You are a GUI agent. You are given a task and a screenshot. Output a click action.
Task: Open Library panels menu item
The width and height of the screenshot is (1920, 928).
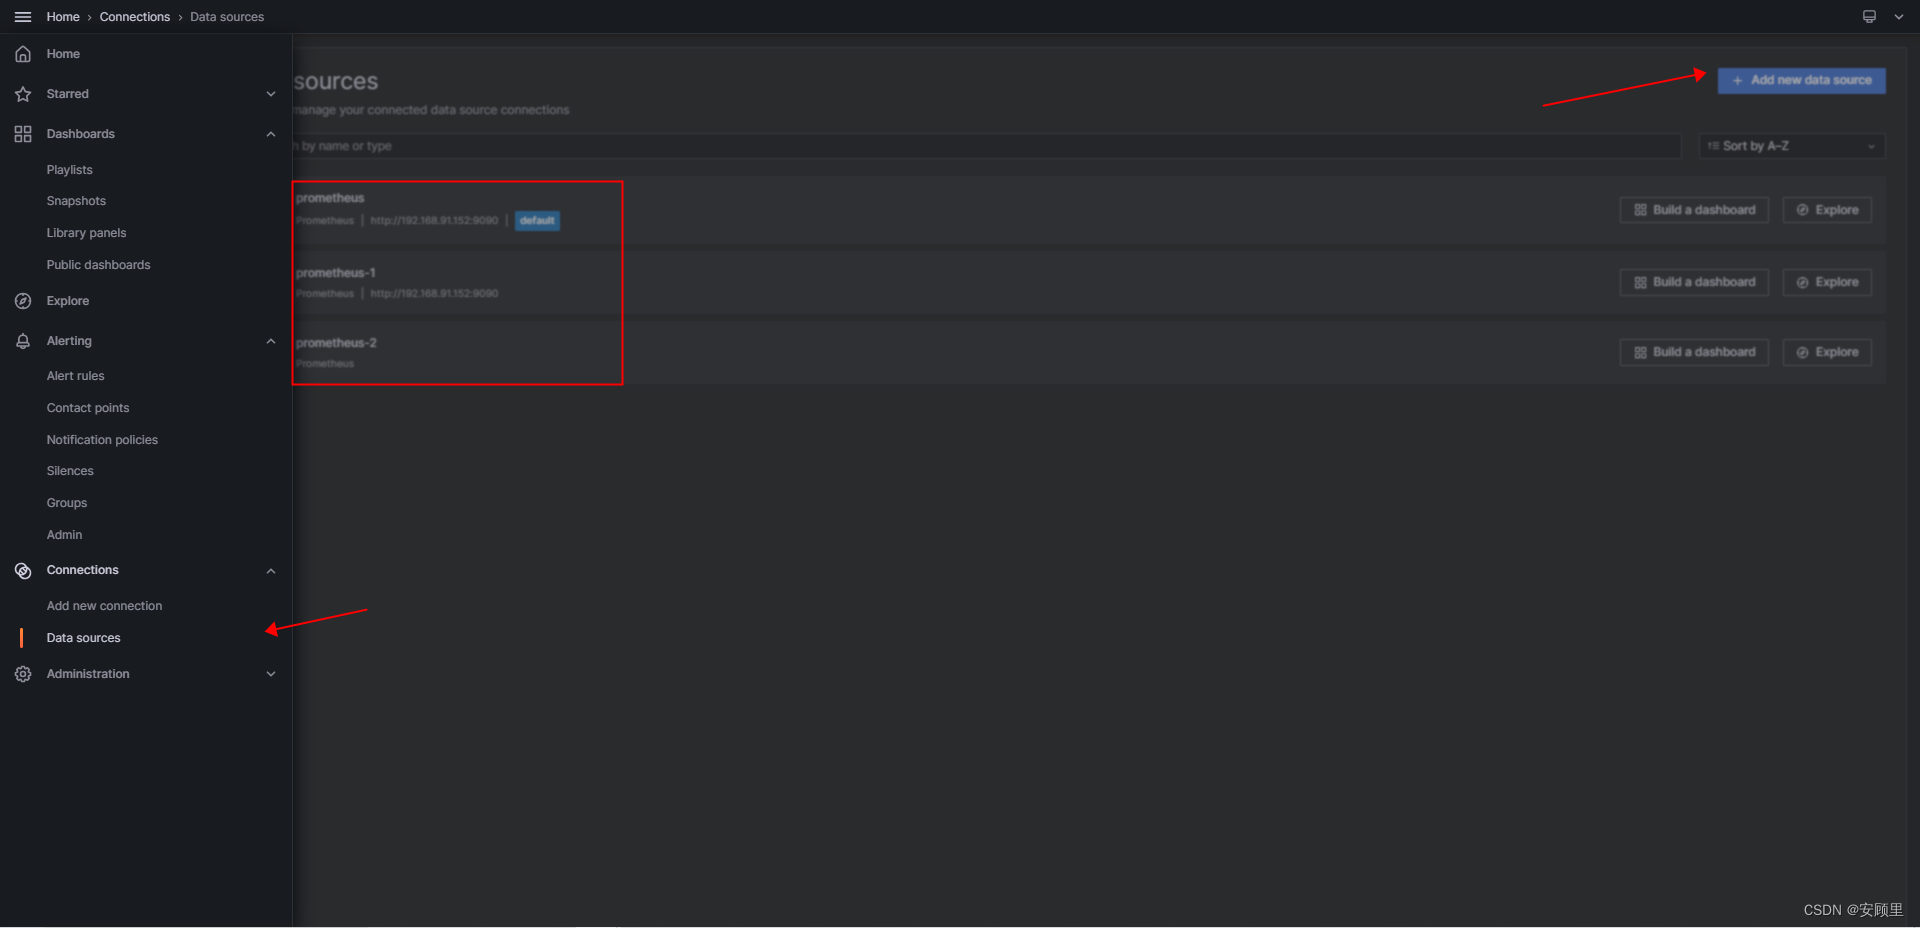[x=86, y=233]
